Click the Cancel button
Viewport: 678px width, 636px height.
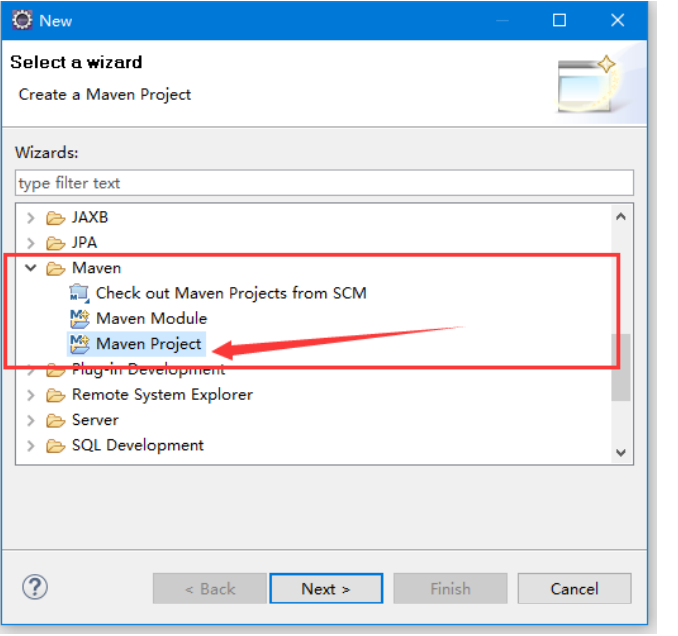pos(574,588)
